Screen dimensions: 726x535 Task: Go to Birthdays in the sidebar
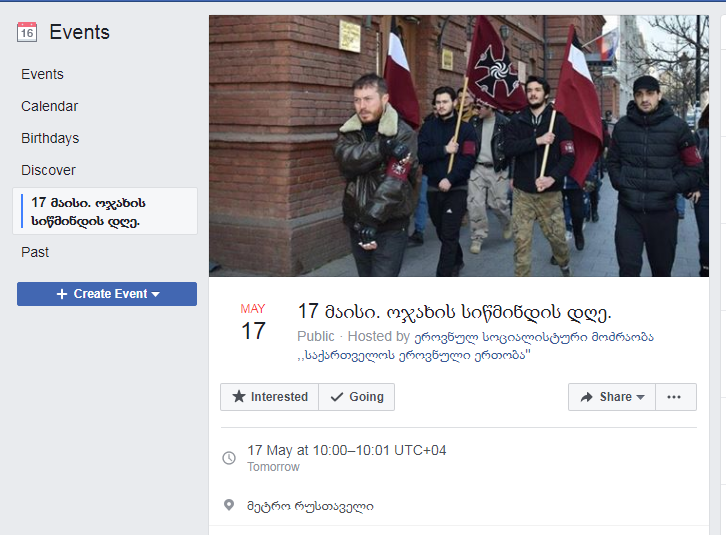pyautogui.click(x=50, y=138)
